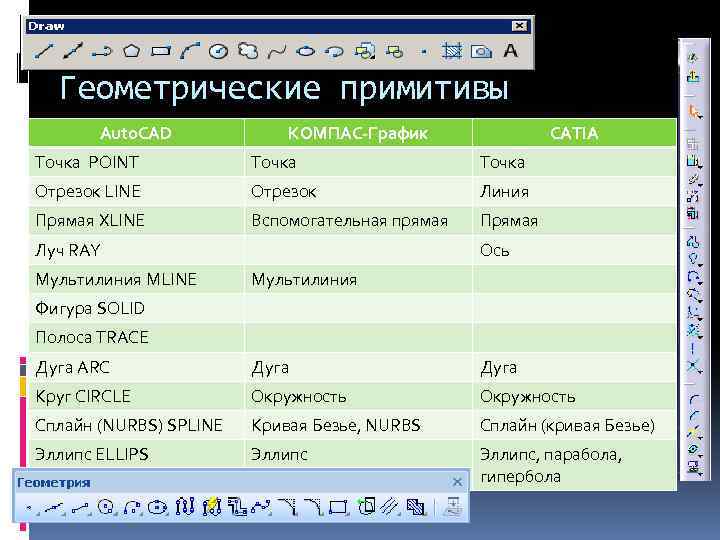Click the 'Сплайн (NURBS) SPLINE' cell
The image size is (720, 540).
(x=136, y=425)
